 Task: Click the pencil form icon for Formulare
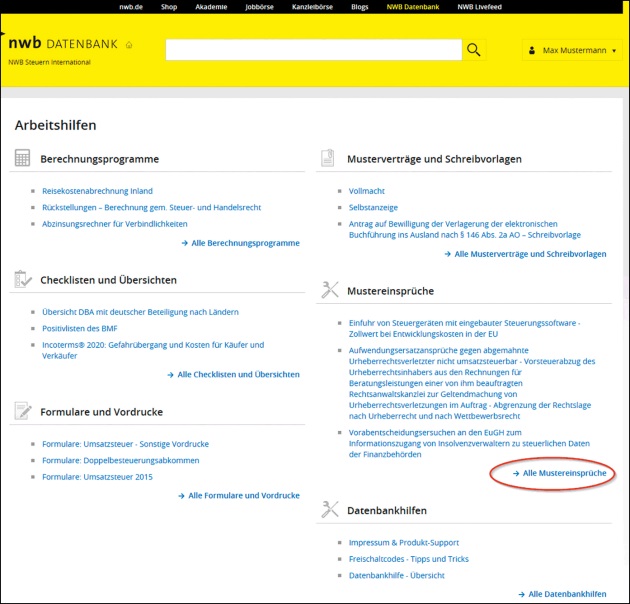coord(23,411)
